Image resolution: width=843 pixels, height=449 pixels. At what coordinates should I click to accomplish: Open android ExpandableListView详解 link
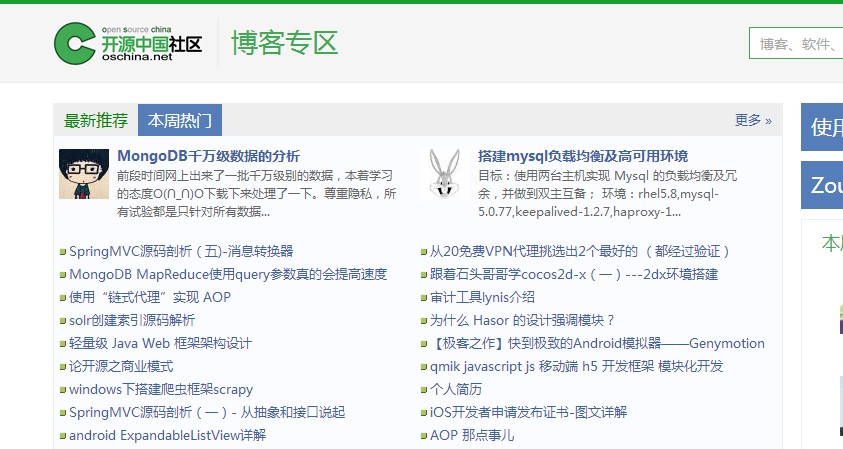pos(167,435)
